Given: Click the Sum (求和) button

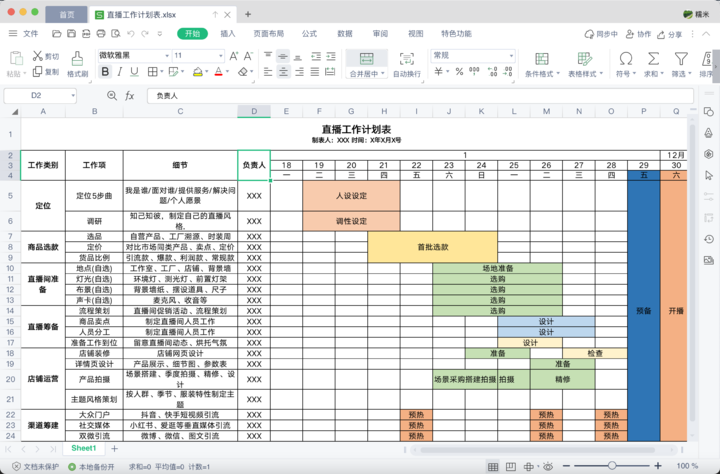Looking at the screenshot, I should (653, 64).
